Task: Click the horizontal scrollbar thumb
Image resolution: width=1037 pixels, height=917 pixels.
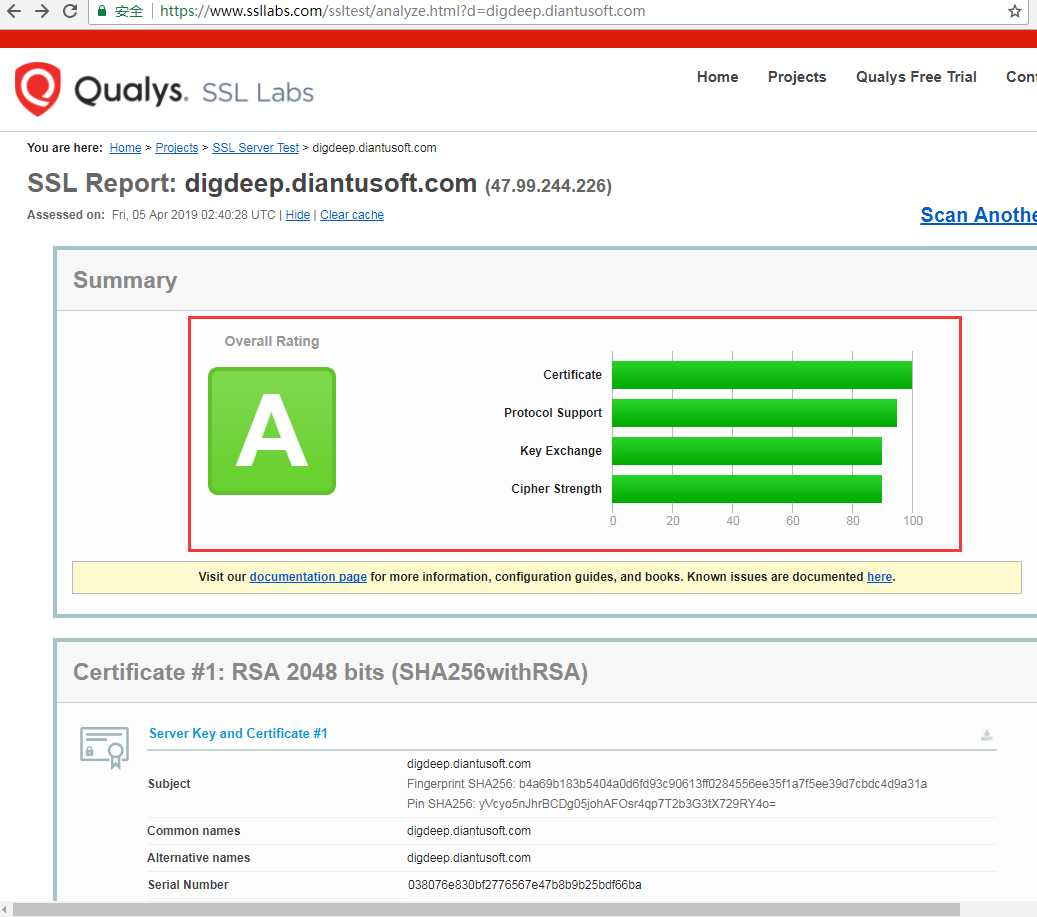Action: click(486, 910)
